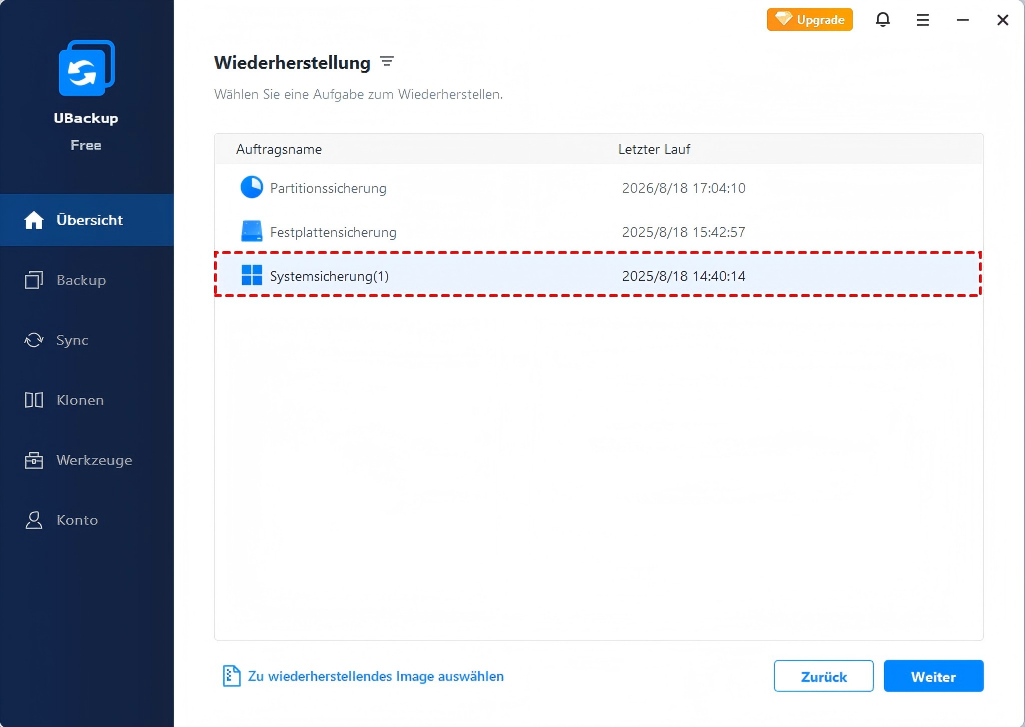Go to the Übersicht tab
The image size is (1025, 727).
point(88,220)
